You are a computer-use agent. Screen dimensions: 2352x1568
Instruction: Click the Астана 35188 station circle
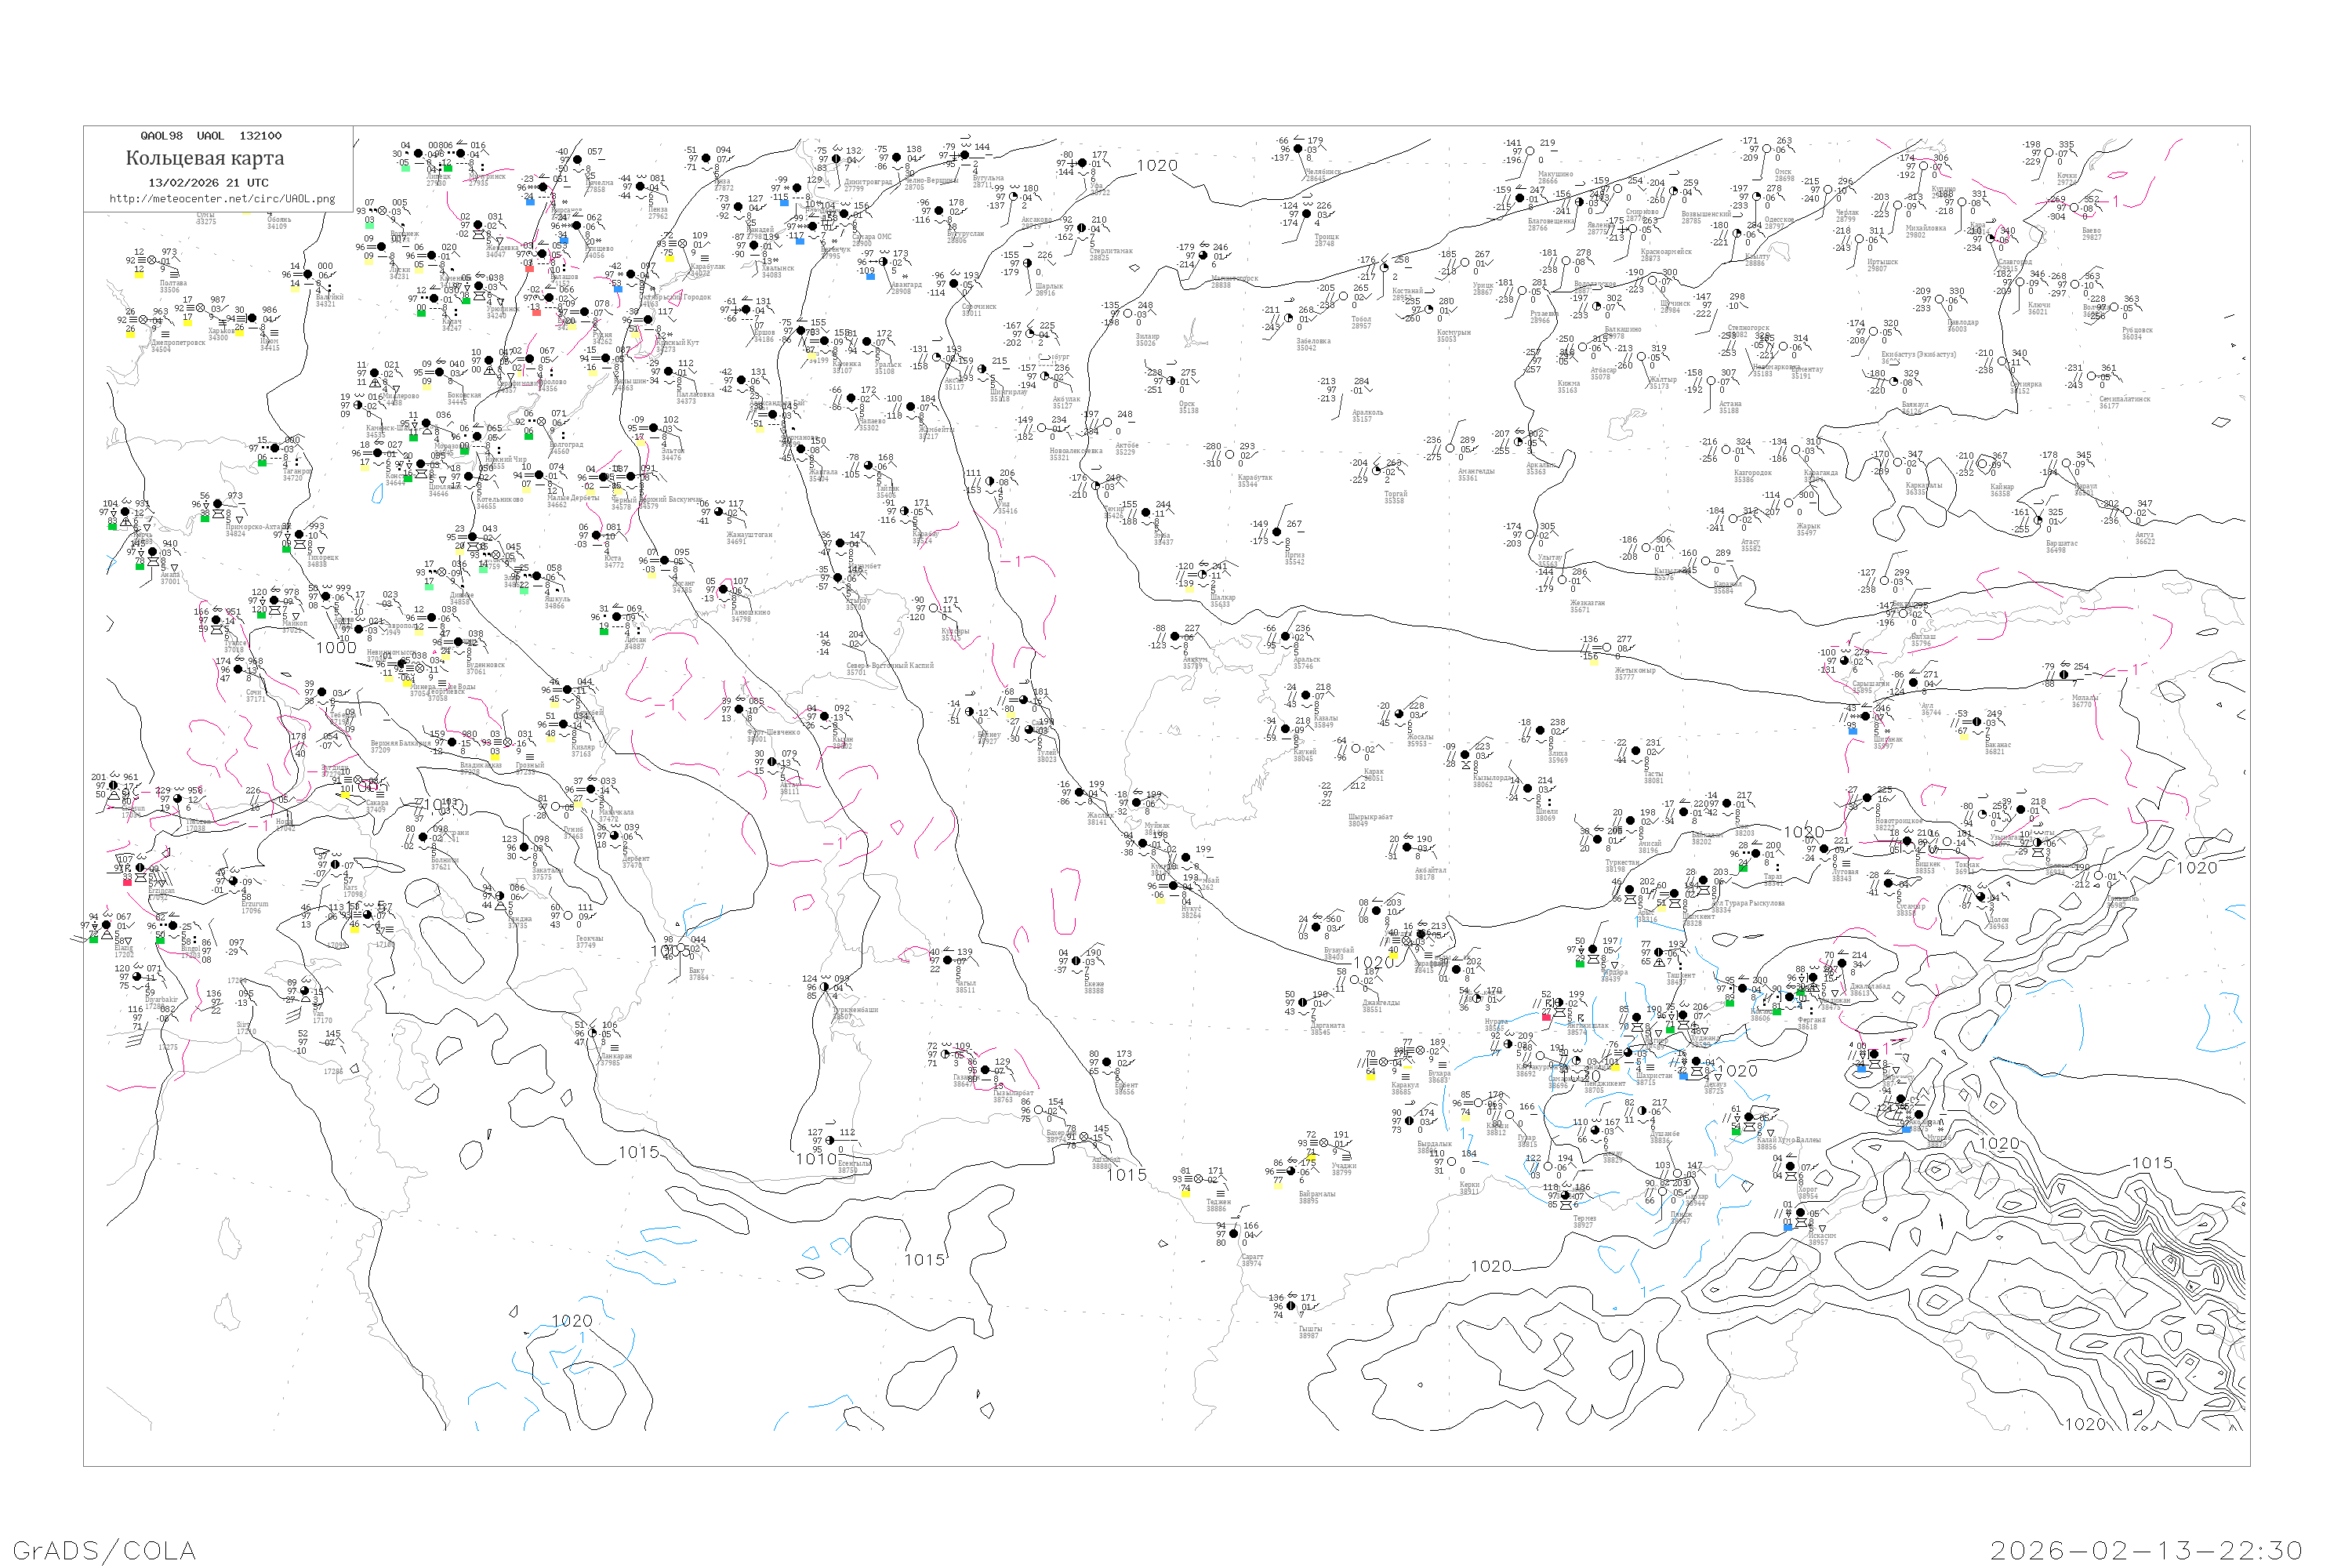[x=1709, y=382]
